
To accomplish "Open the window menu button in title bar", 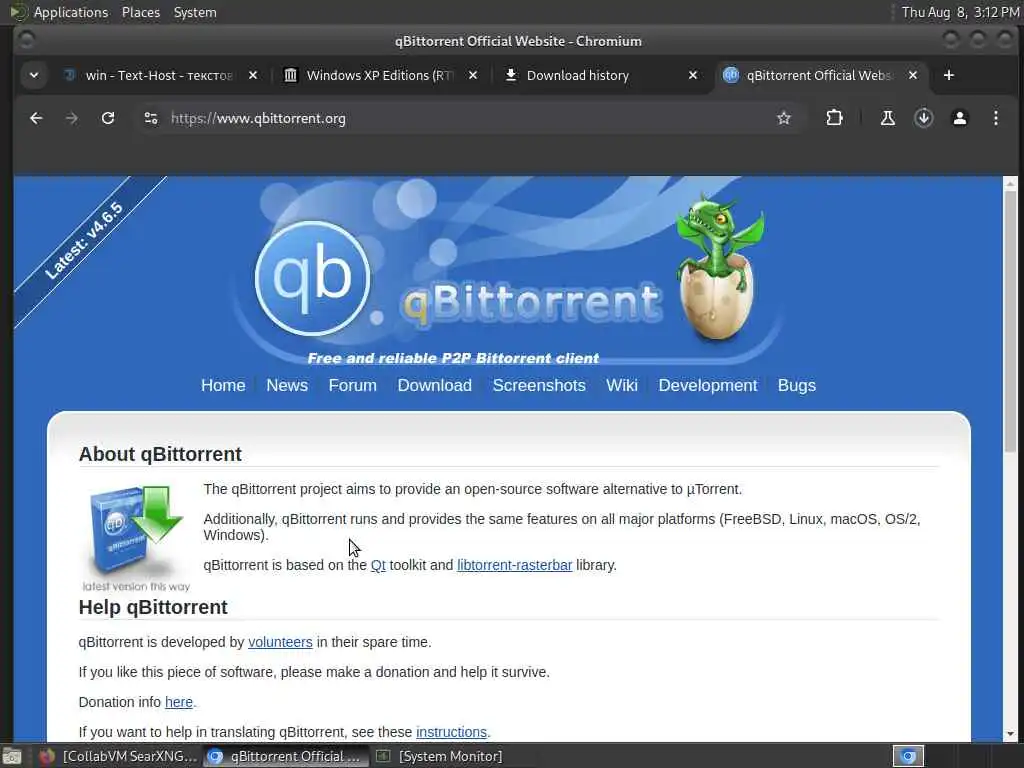I will 25,40.
